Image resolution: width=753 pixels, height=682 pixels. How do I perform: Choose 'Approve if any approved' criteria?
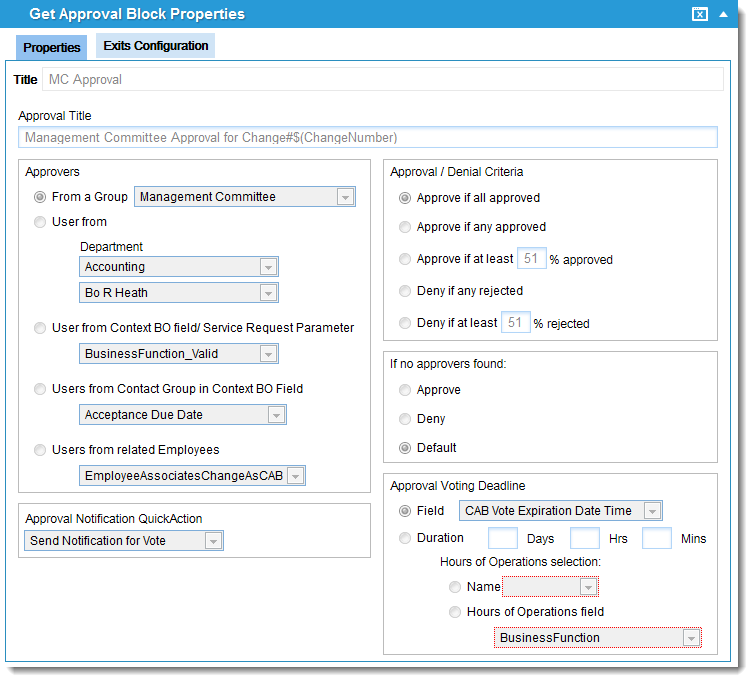(x=405, y=227)
